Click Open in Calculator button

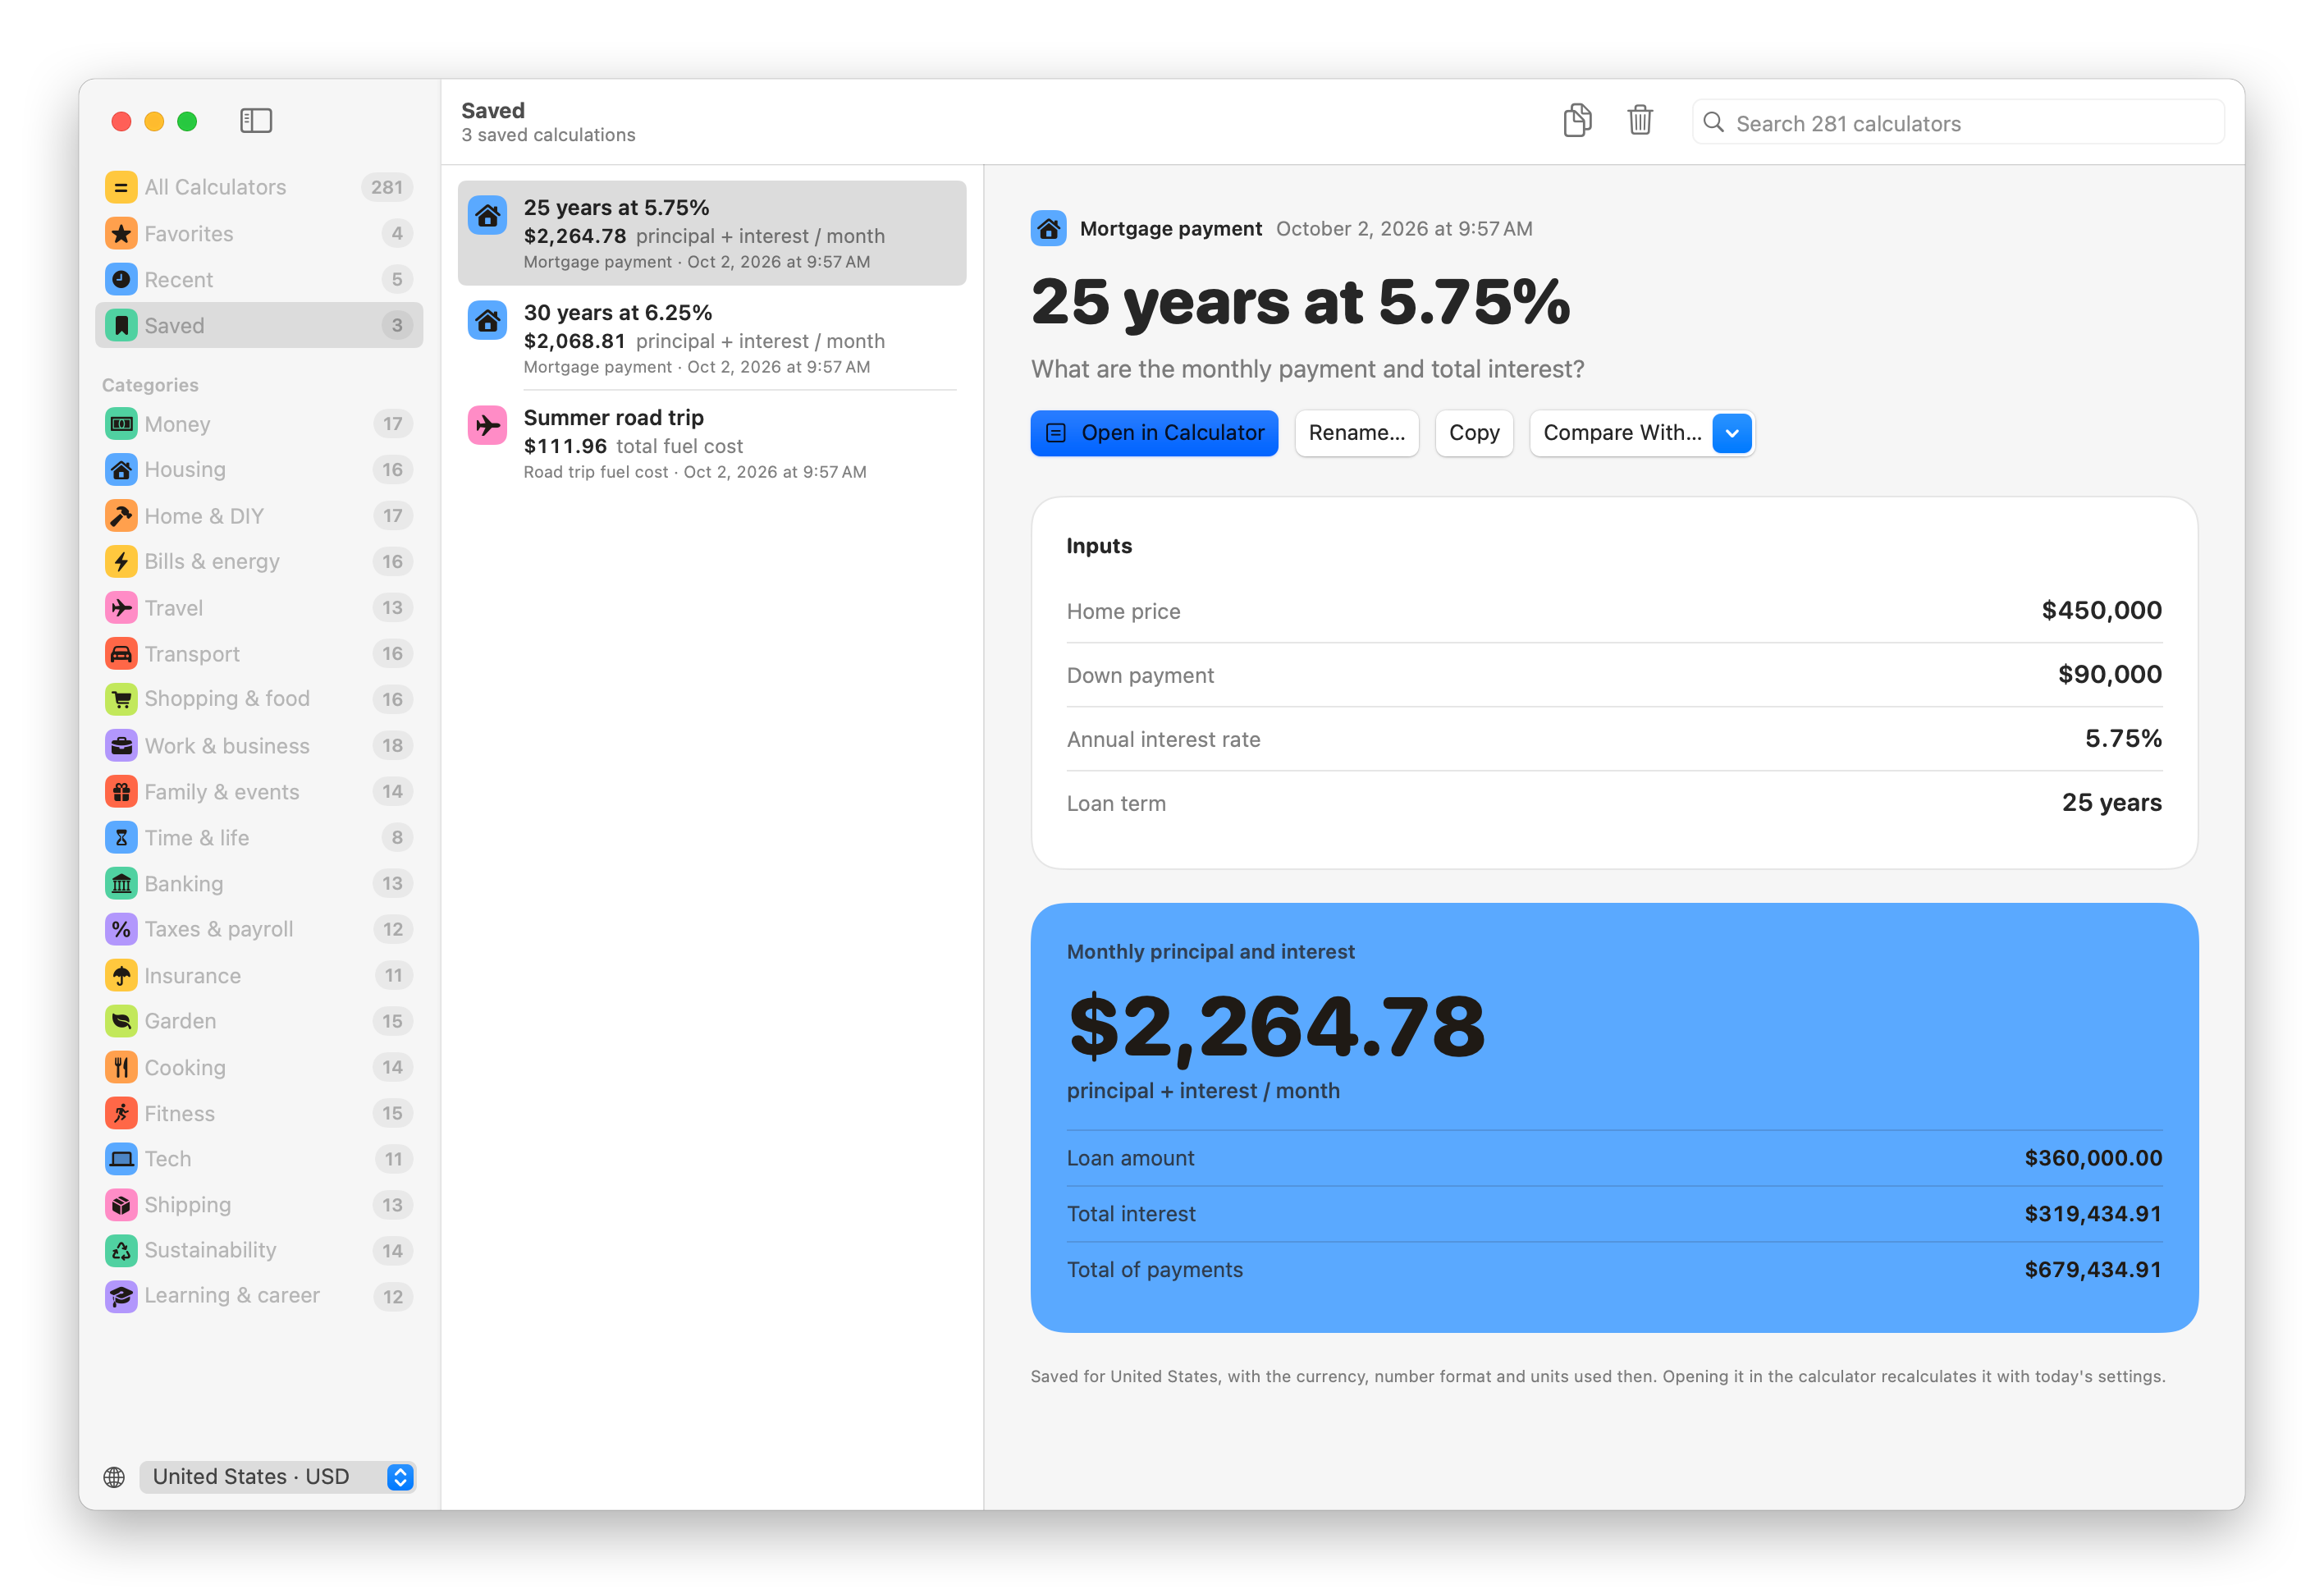[x=1154, y=433]
